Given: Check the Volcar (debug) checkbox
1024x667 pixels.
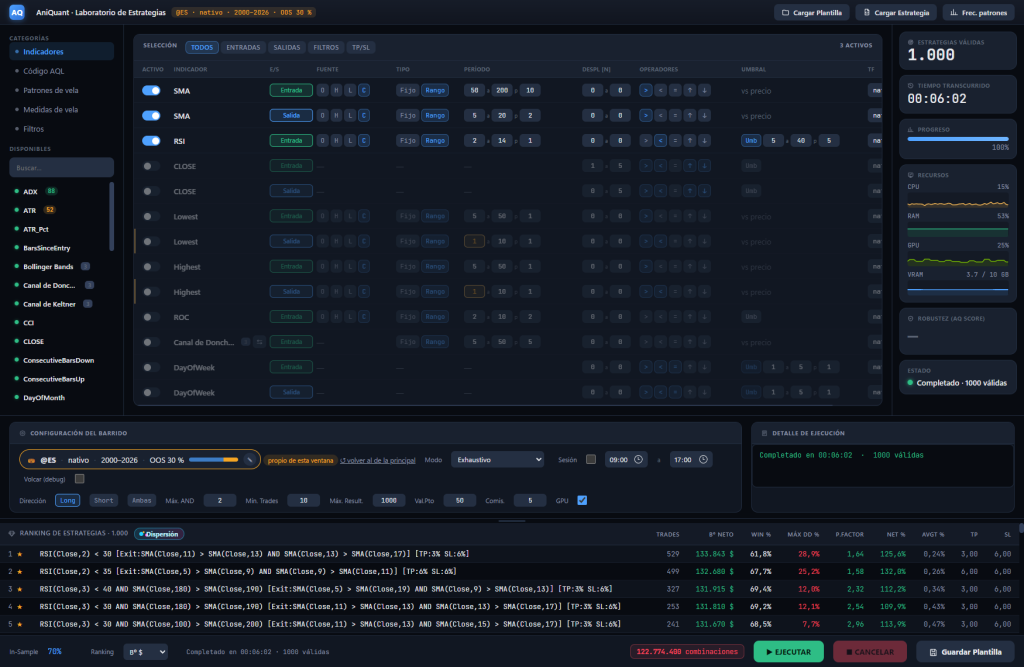Looking at the screenshot, I should click(80, 479).
